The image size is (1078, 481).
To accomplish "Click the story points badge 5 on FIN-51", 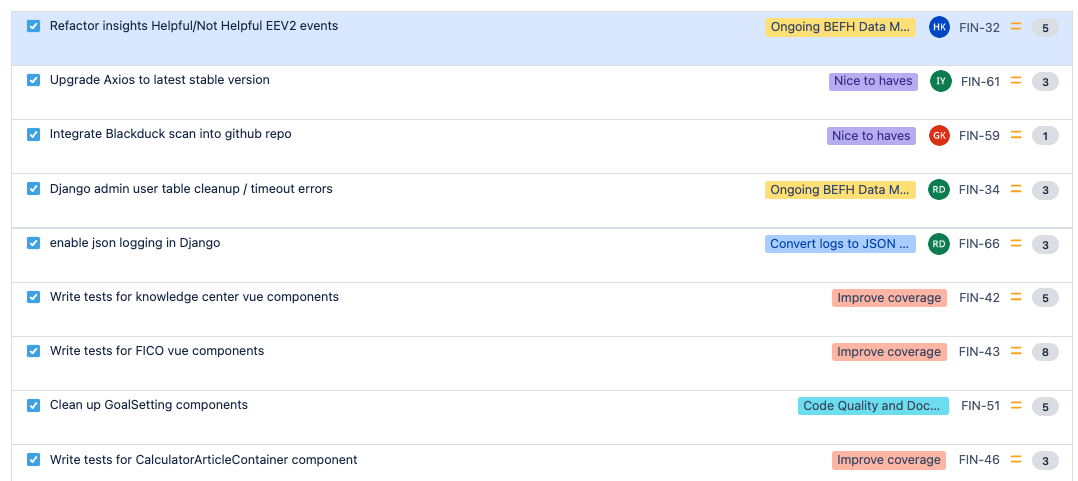I will (x=1045, y=407).
